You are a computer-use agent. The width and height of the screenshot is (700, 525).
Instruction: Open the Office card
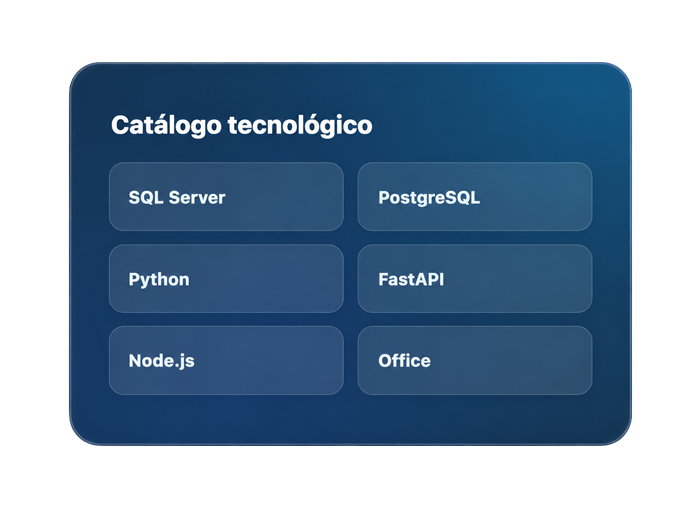point(475,360)
